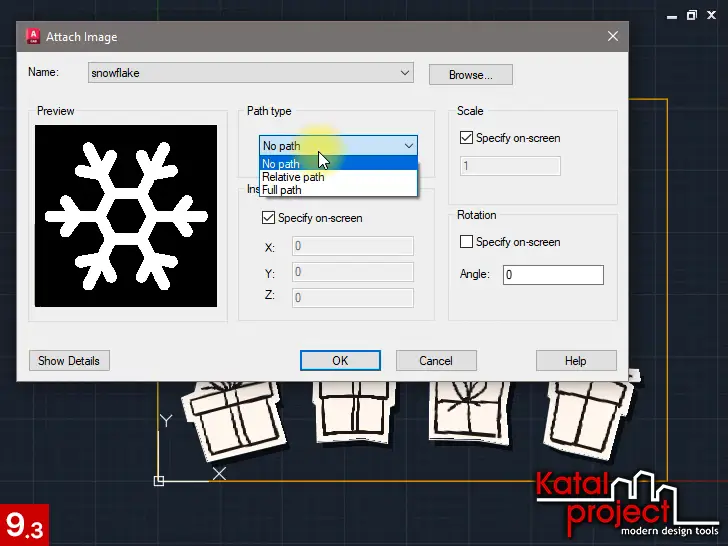
Task: Toggle Scale 'Specify on-screen' checkbox
Action: click(x=466, y=138)
